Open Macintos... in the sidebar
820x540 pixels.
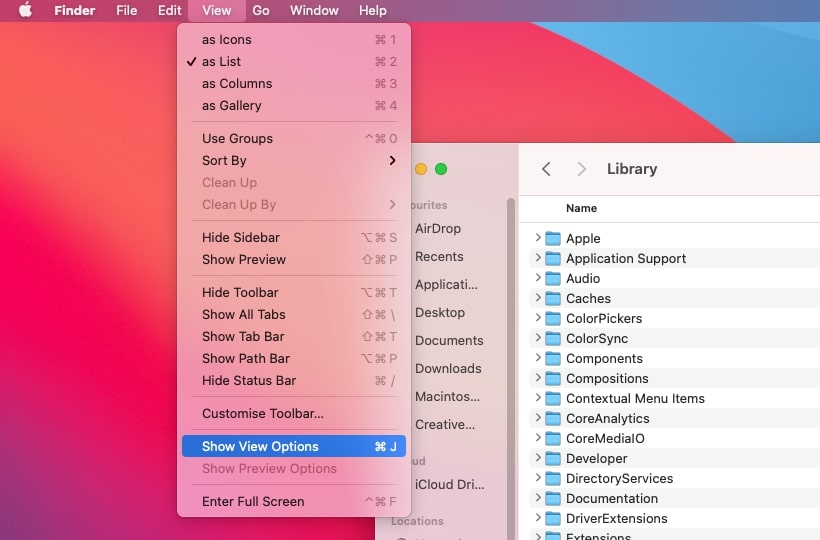click(x=447, y=396)
